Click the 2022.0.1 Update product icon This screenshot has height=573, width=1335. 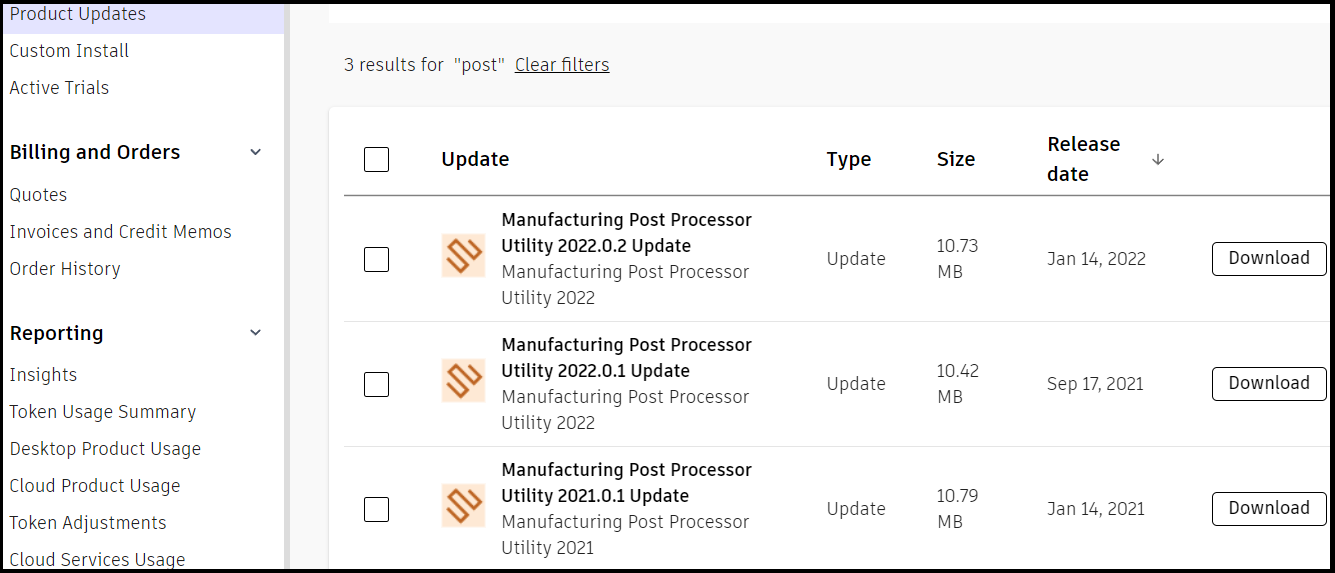pyautogui.click(x=463, y=381)
